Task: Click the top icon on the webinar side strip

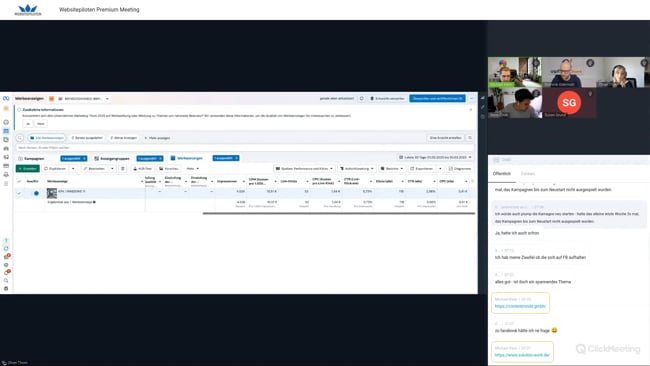Action: (483, 98)
